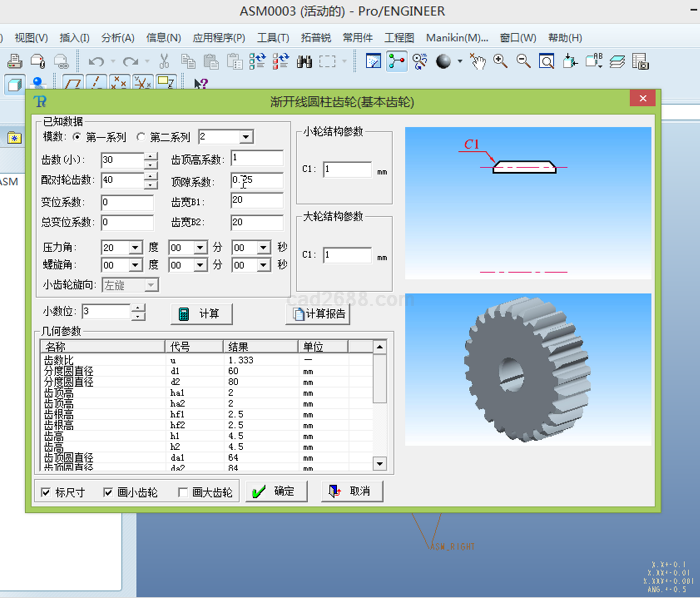
Task: Expand the 压力角 degrees dropdown
Action: [136, 247]
